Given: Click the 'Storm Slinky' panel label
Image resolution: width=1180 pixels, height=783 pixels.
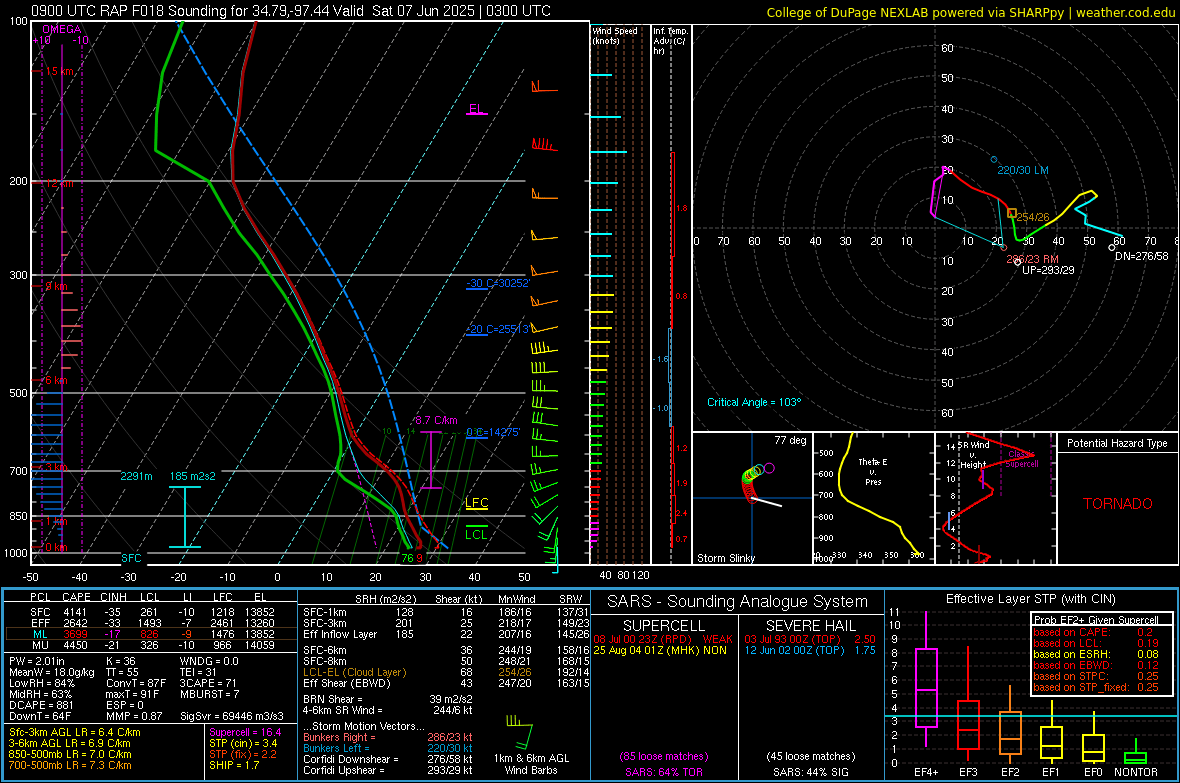Looking at the screenshot, I should pos(725,558).
